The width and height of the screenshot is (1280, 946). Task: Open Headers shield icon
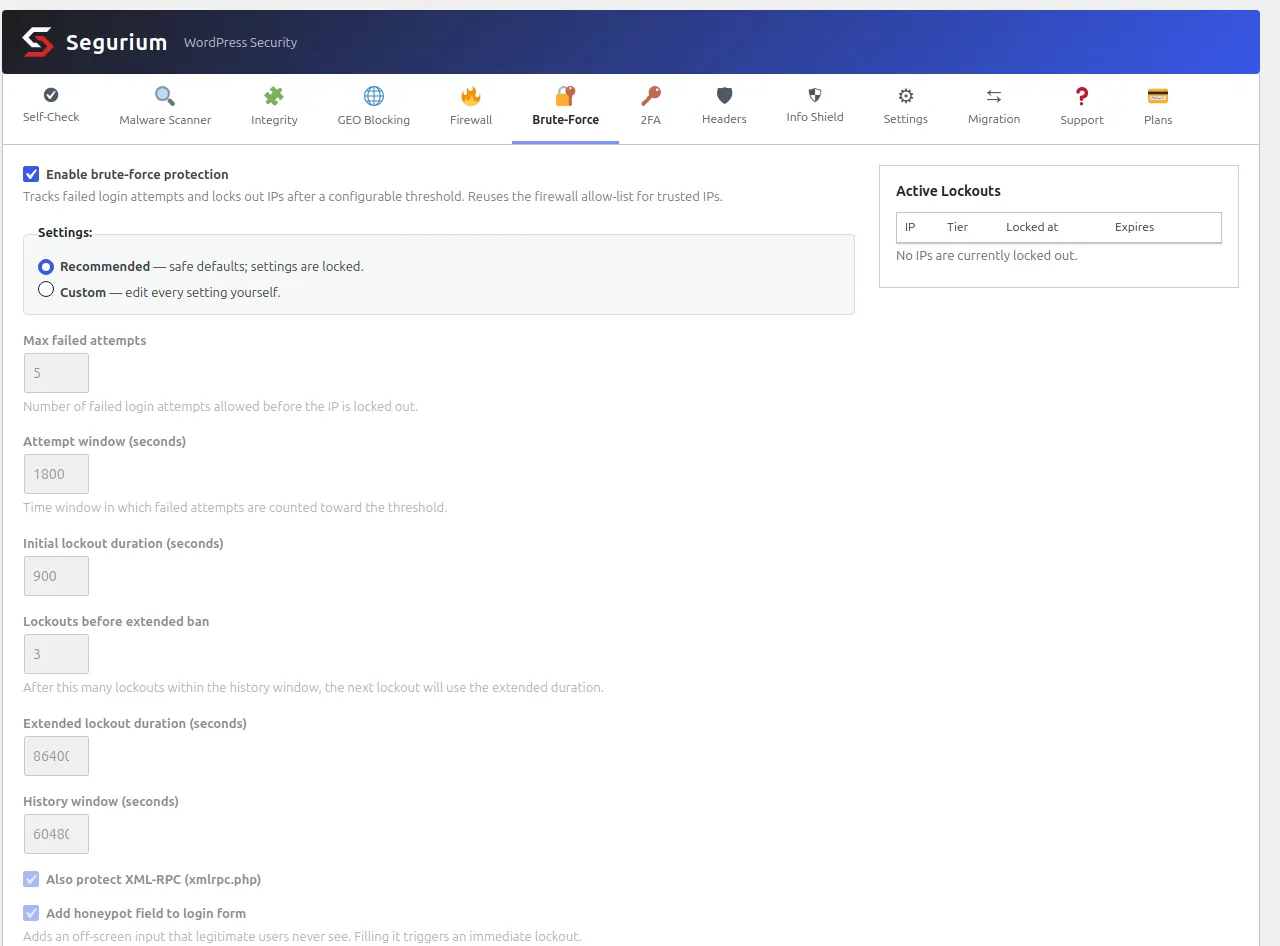(x=725, y=96)
